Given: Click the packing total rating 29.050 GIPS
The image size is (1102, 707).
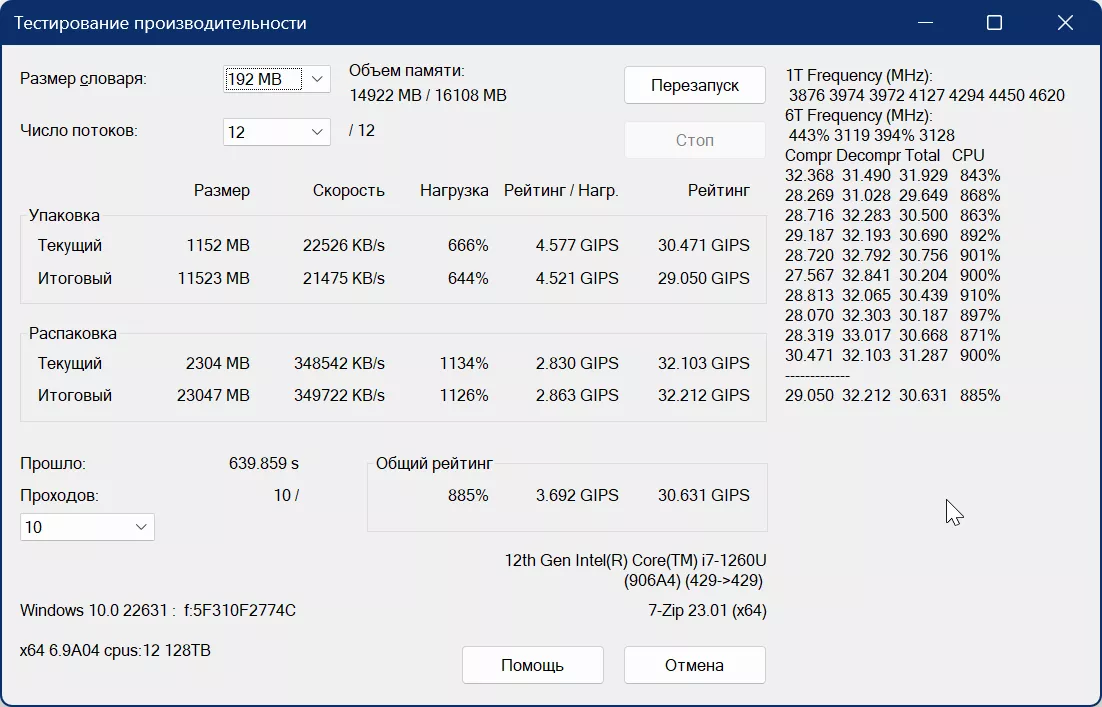Looking at the screenshot, I should 704,278.
